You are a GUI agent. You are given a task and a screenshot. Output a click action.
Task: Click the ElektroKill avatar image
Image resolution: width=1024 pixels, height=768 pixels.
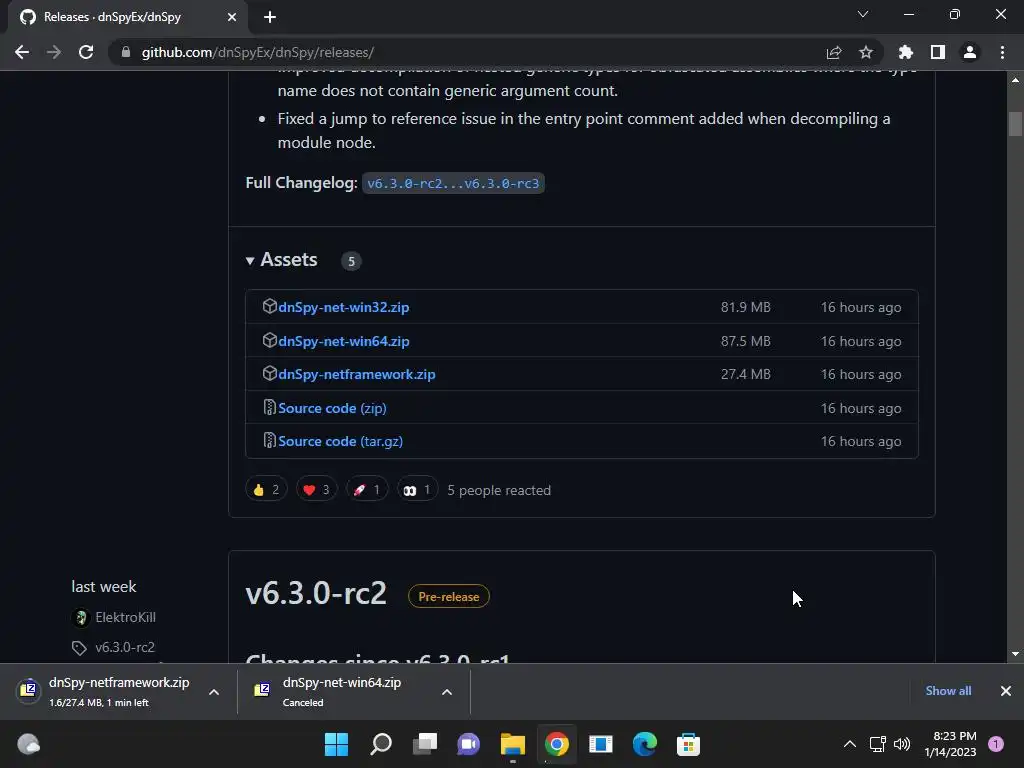[80, 617]
